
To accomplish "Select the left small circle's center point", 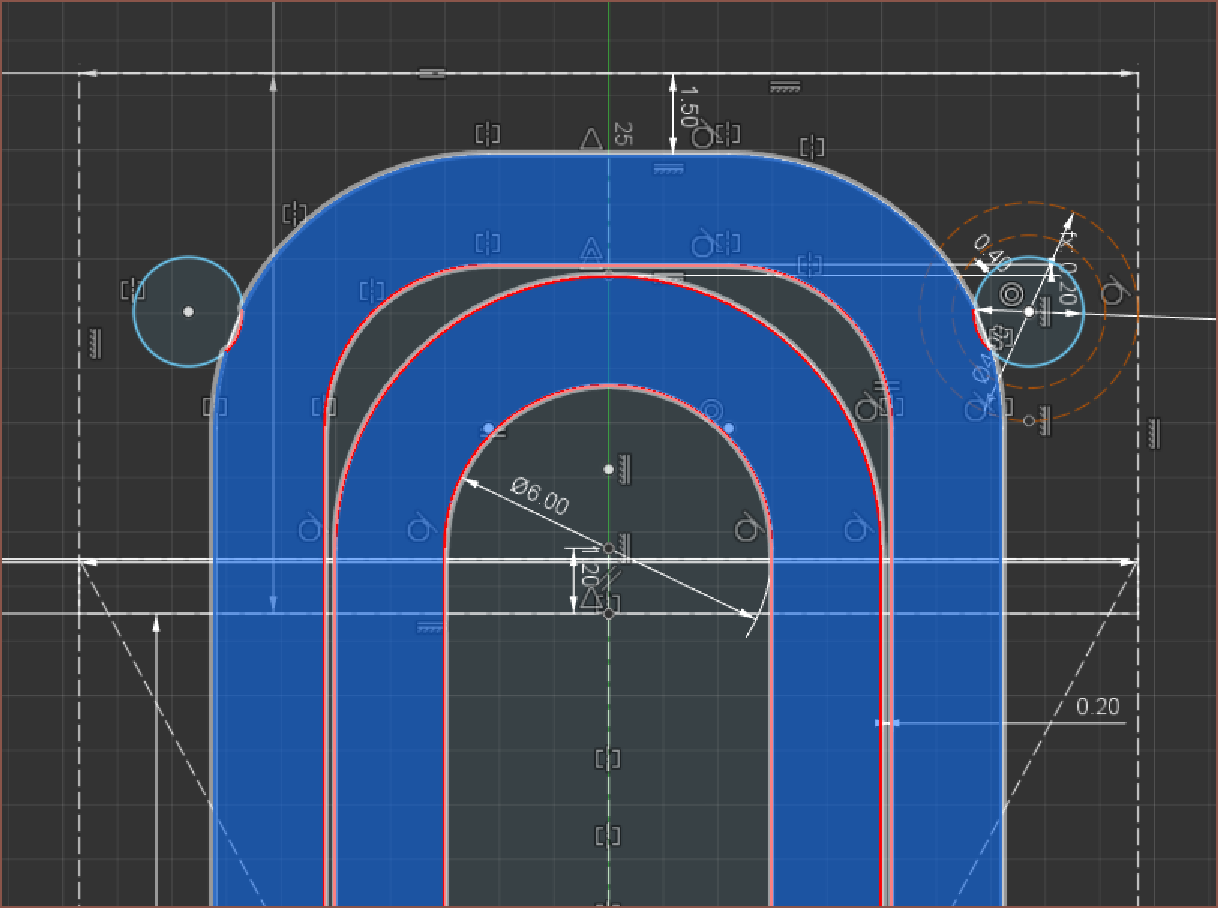I will 188,312.
